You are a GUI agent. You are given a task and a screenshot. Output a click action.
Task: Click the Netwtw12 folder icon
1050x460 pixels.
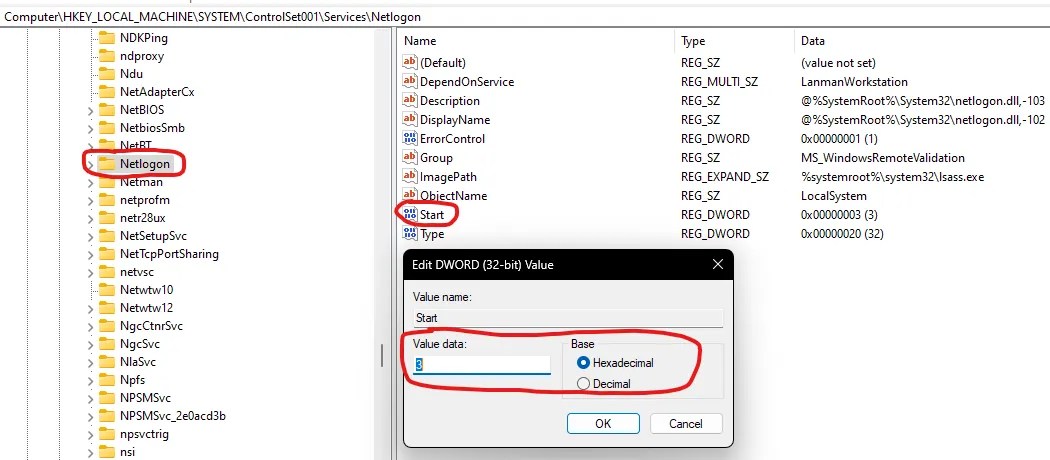click(x=107, y=308)
